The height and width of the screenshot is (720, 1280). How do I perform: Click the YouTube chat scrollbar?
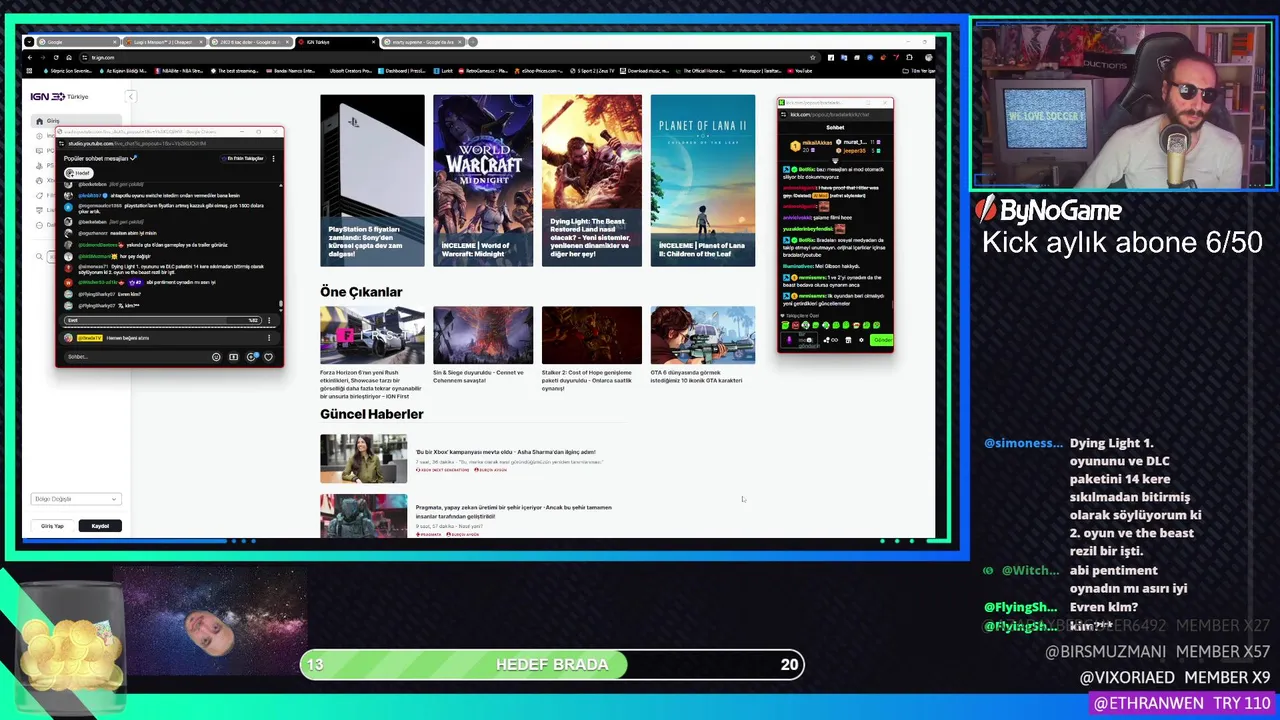tap(281, 305)
